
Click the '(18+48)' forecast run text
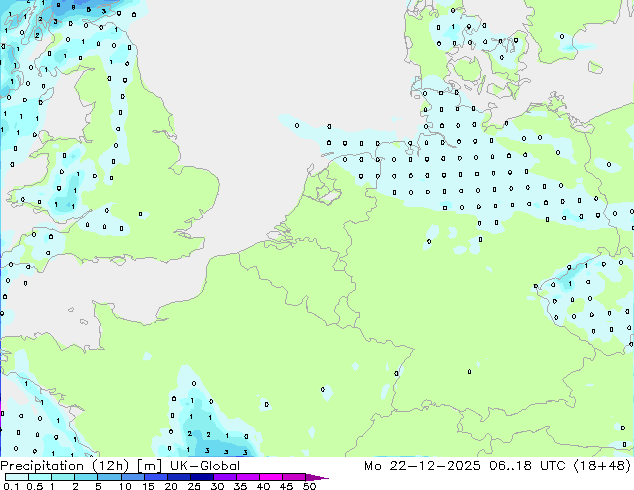click(602, 466)
